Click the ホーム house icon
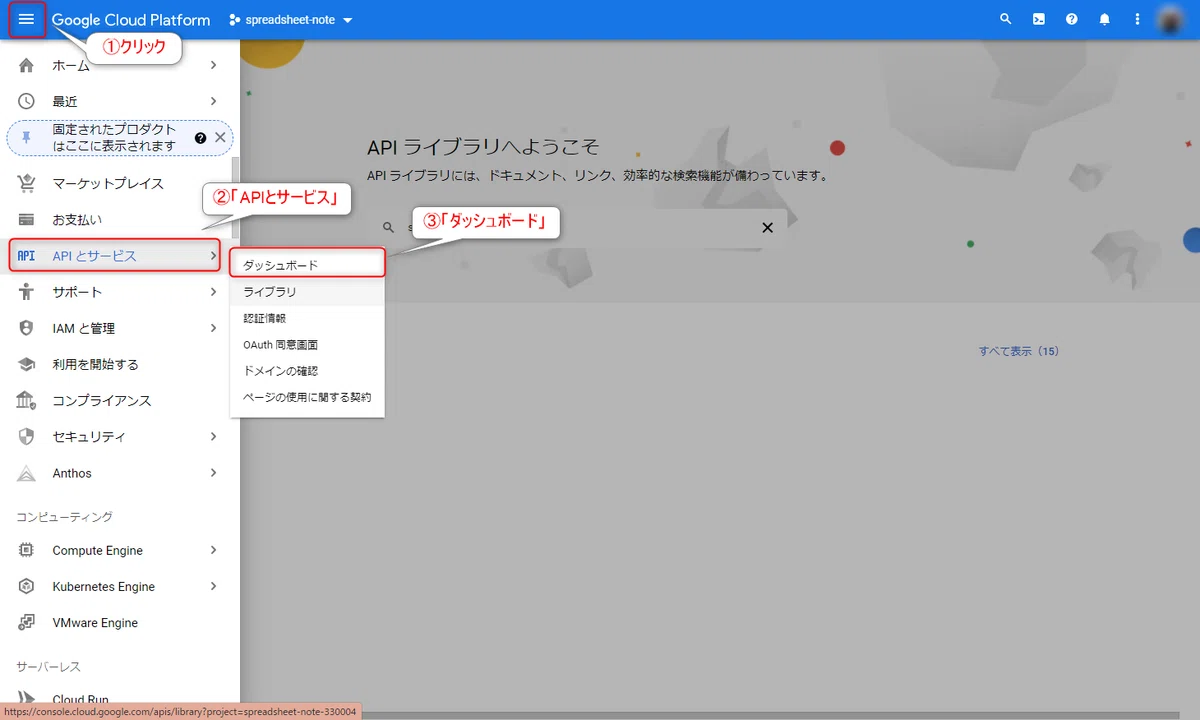1200x720 pixels. pos(27,66)
